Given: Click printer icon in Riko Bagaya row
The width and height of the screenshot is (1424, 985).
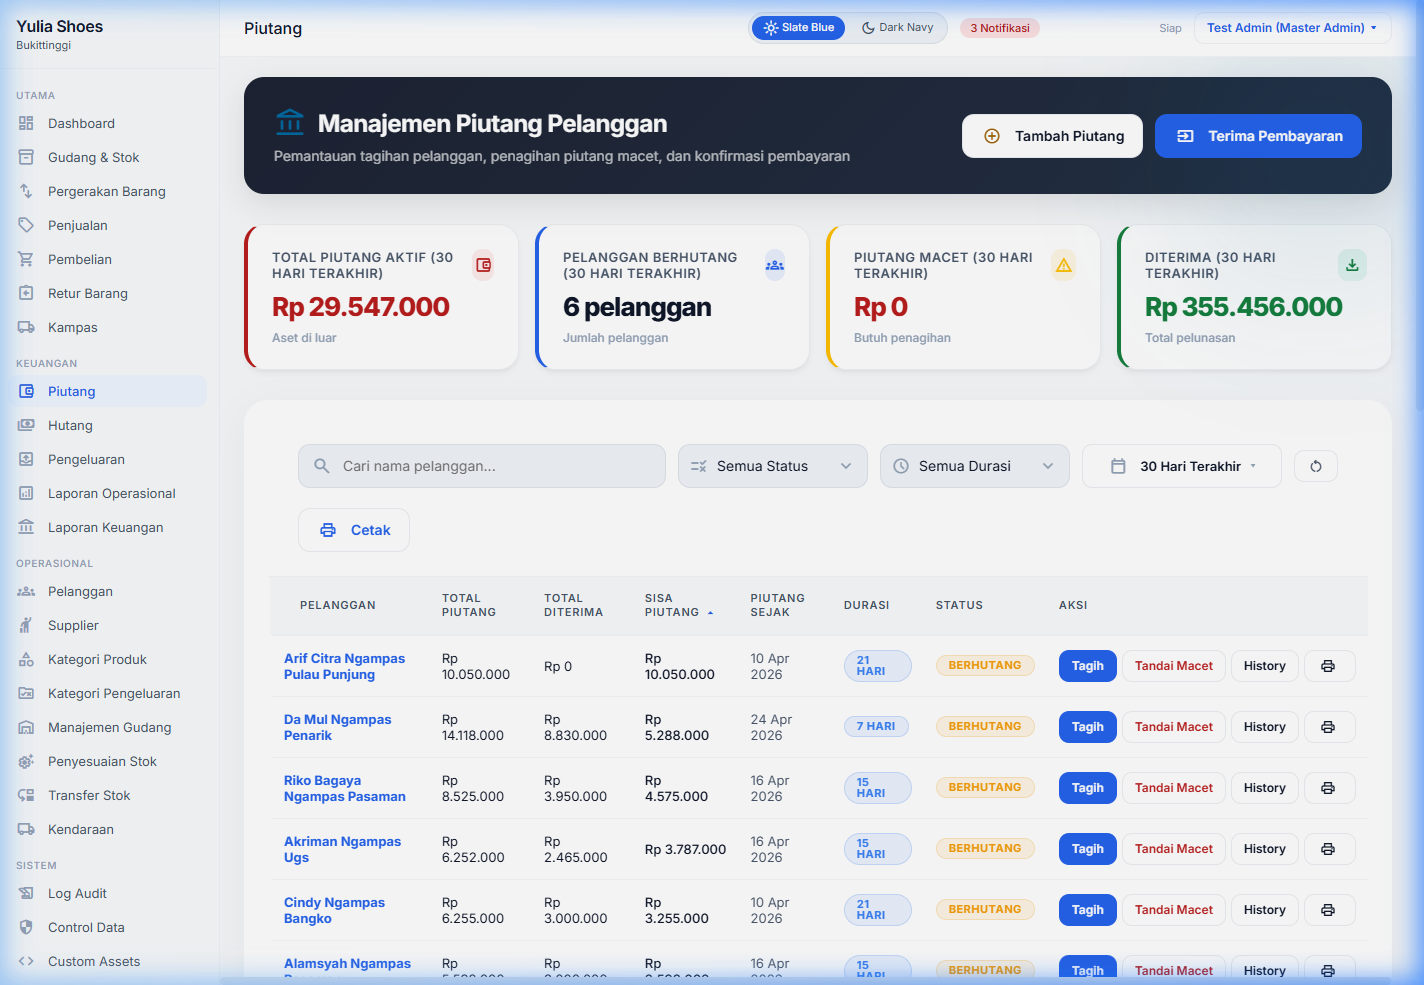Looking at the screenshot, I should point(1328,788).
